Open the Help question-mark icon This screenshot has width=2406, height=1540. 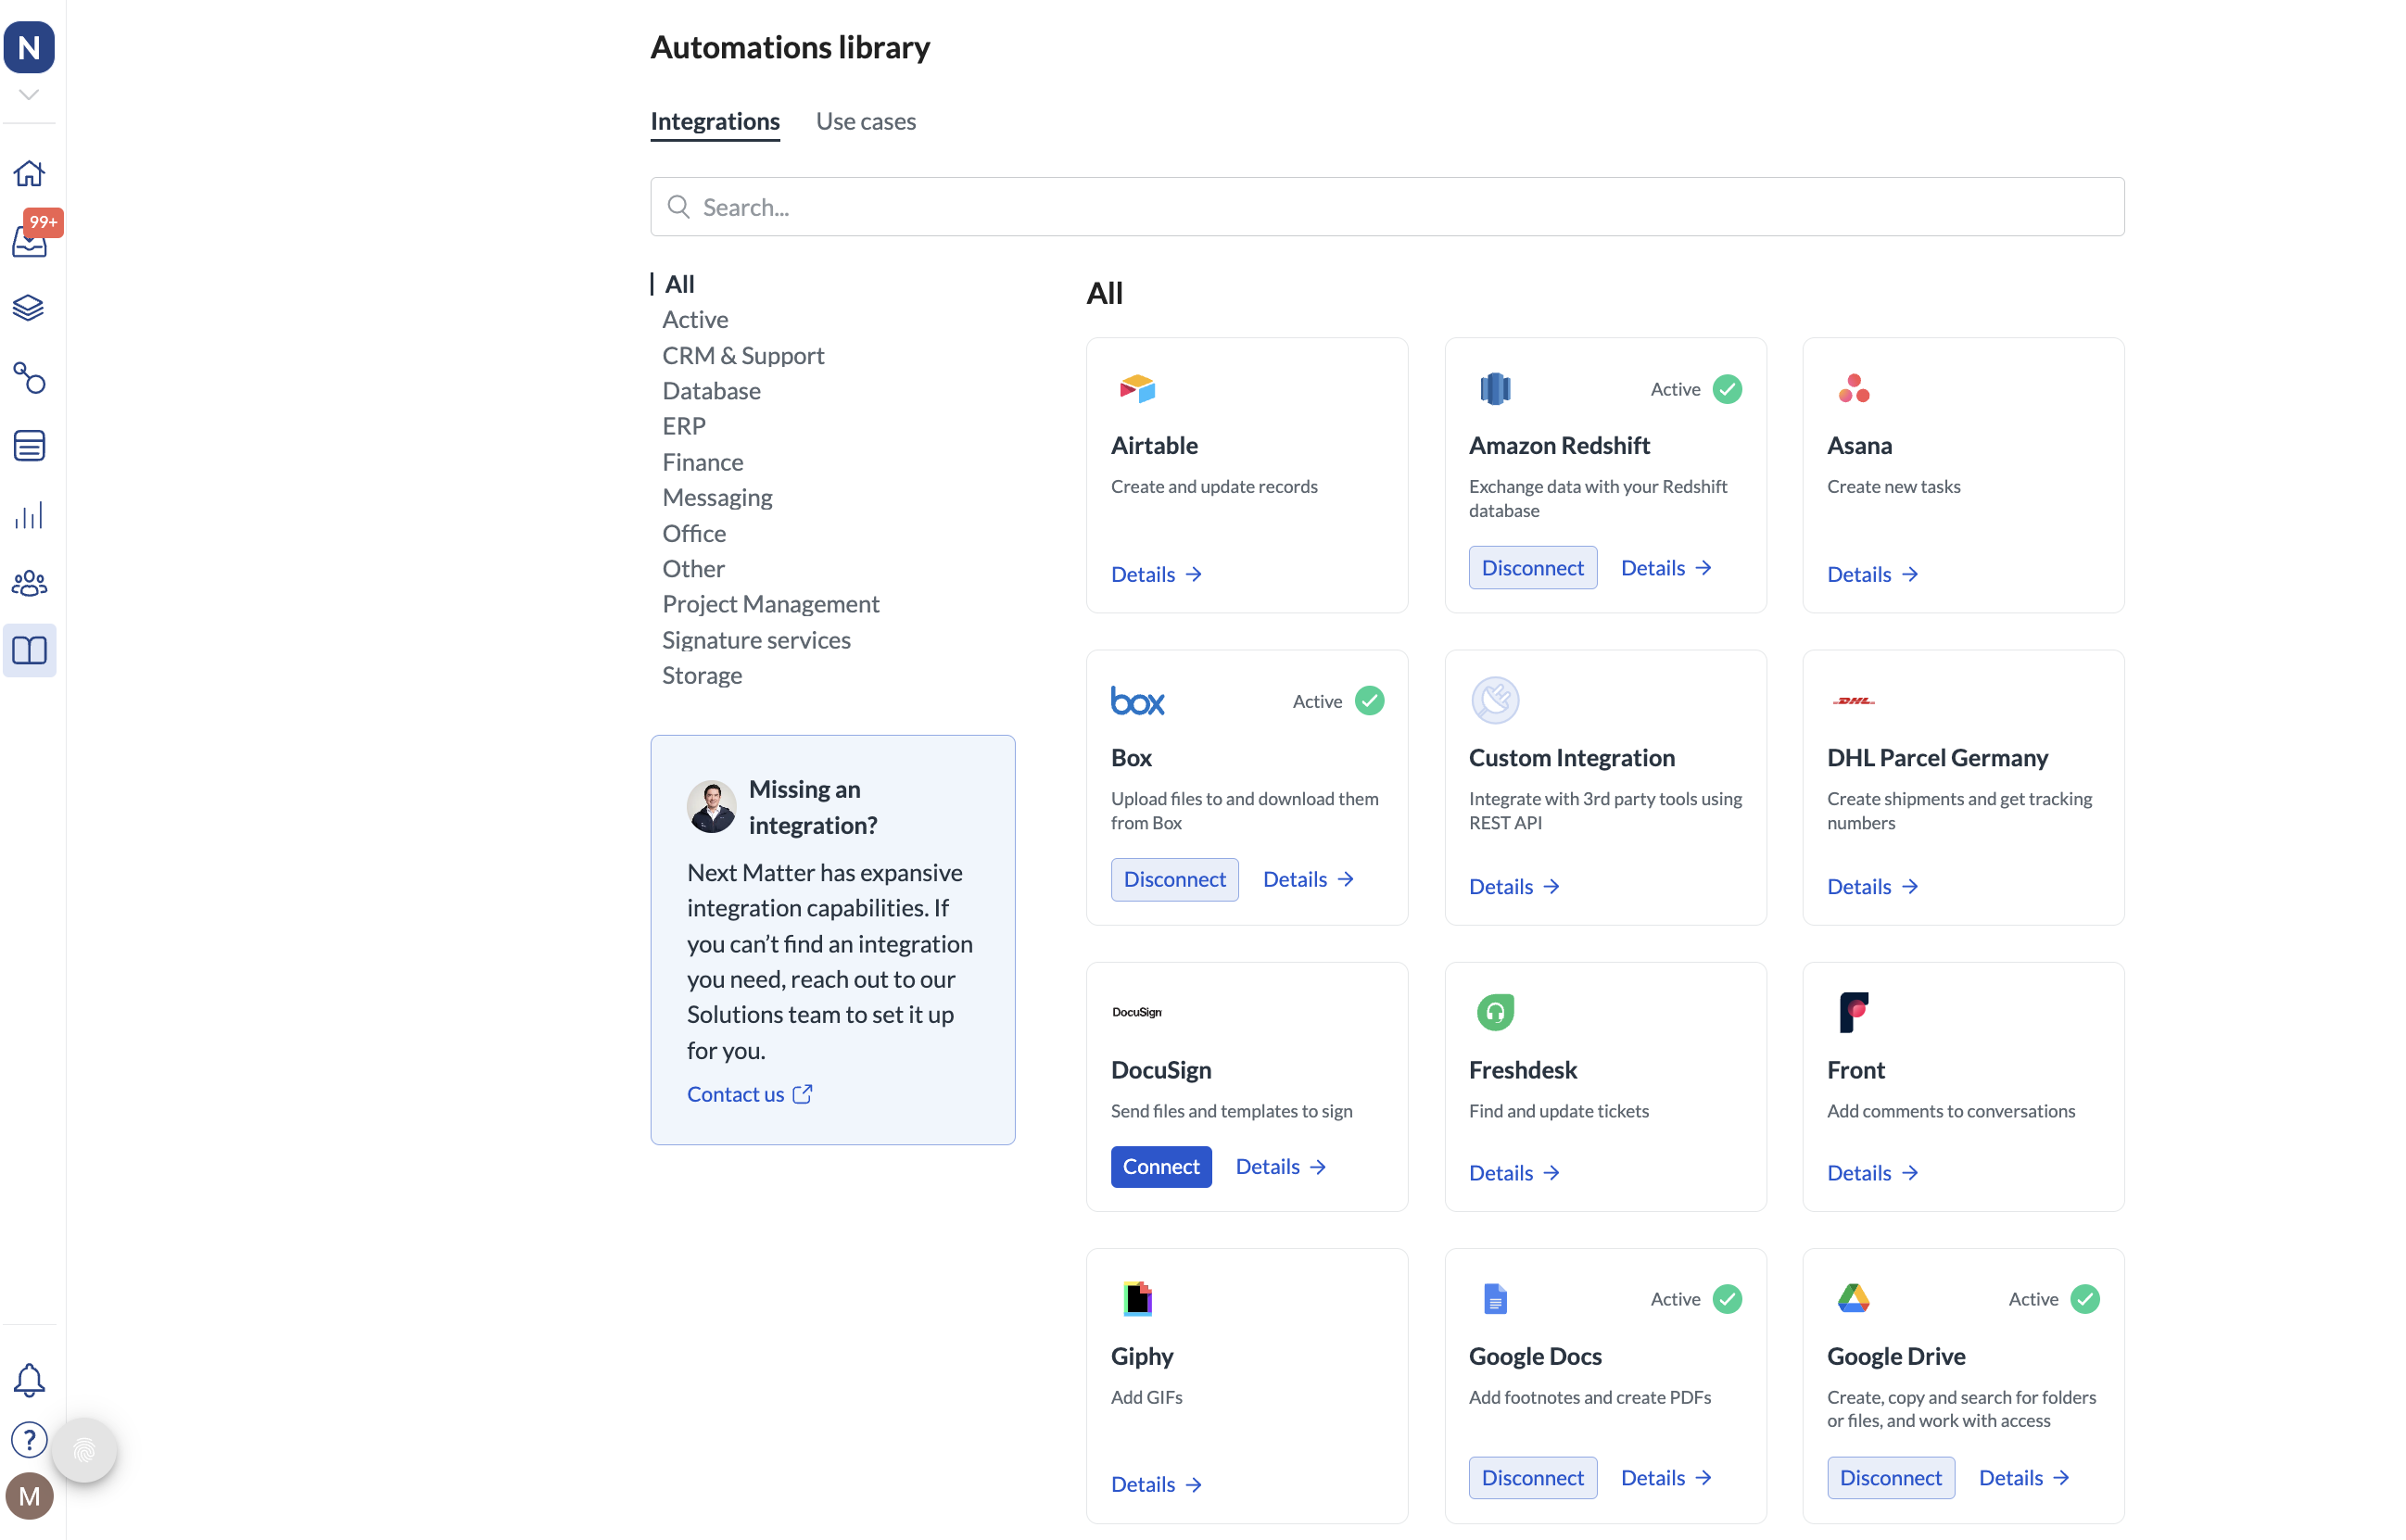(x=30, y=1440)
